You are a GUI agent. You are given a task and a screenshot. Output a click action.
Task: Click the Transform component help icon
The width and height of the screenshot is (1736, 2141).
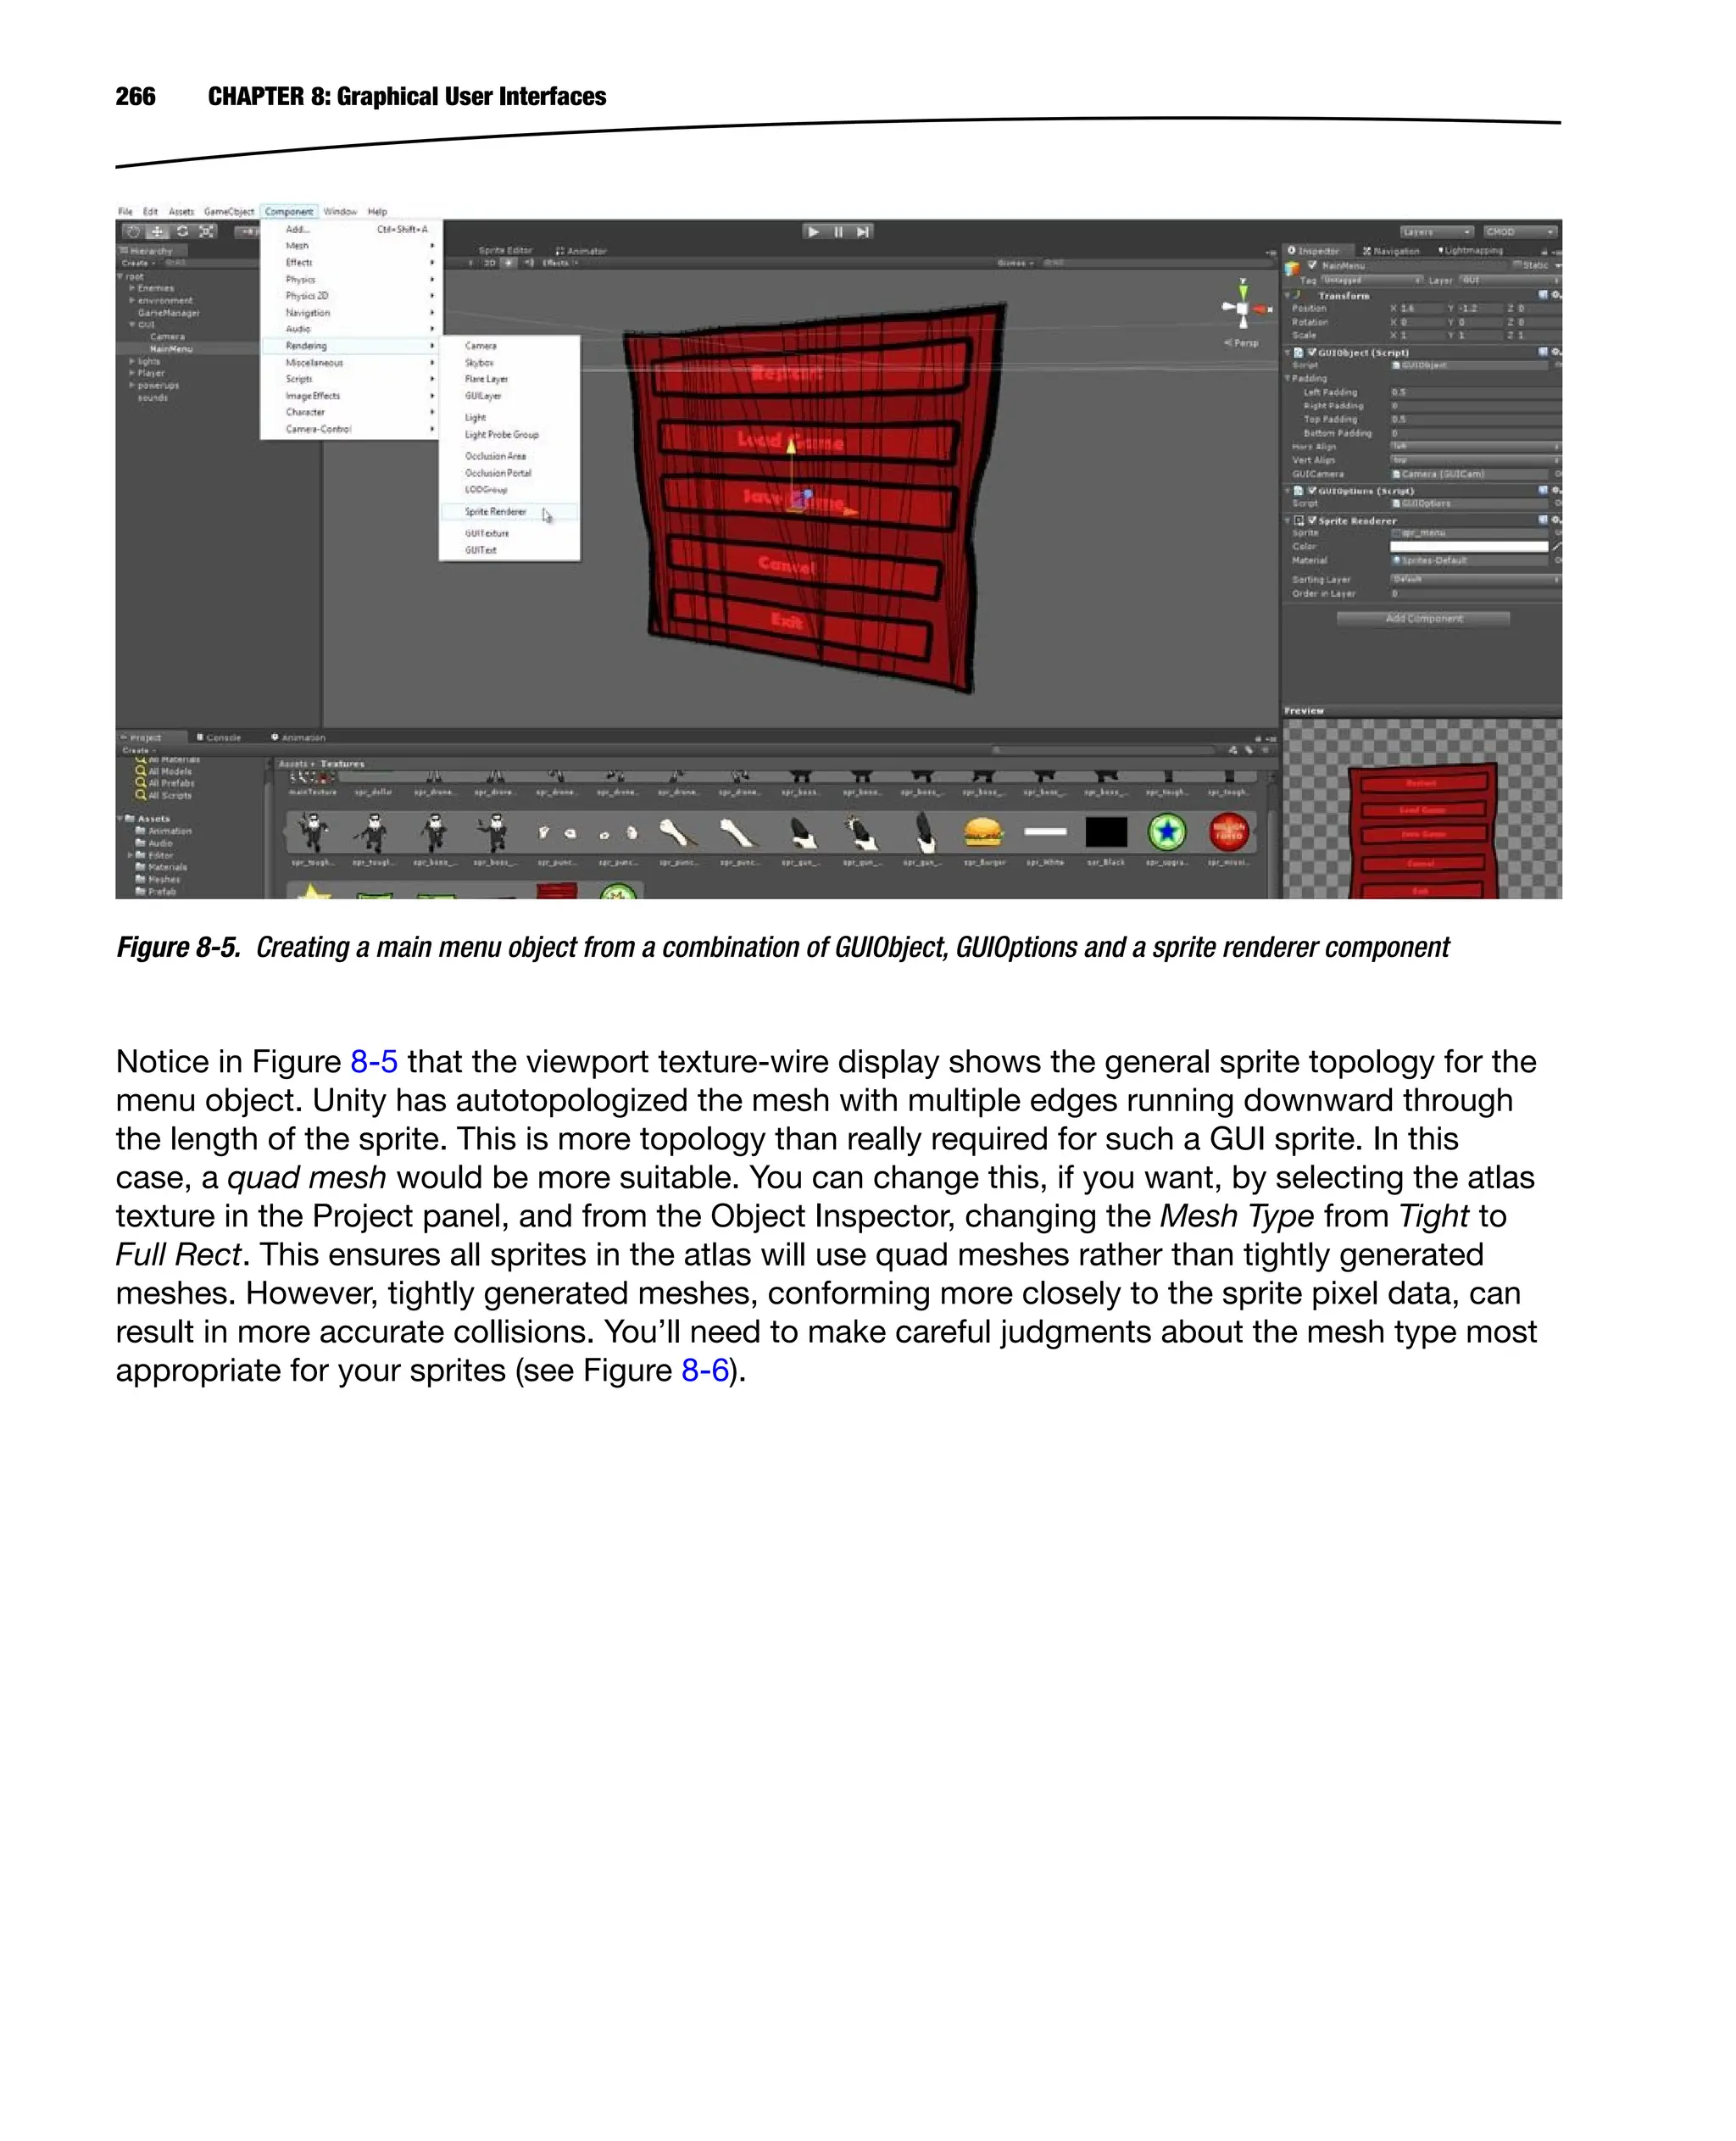[x=1543, y=295]
